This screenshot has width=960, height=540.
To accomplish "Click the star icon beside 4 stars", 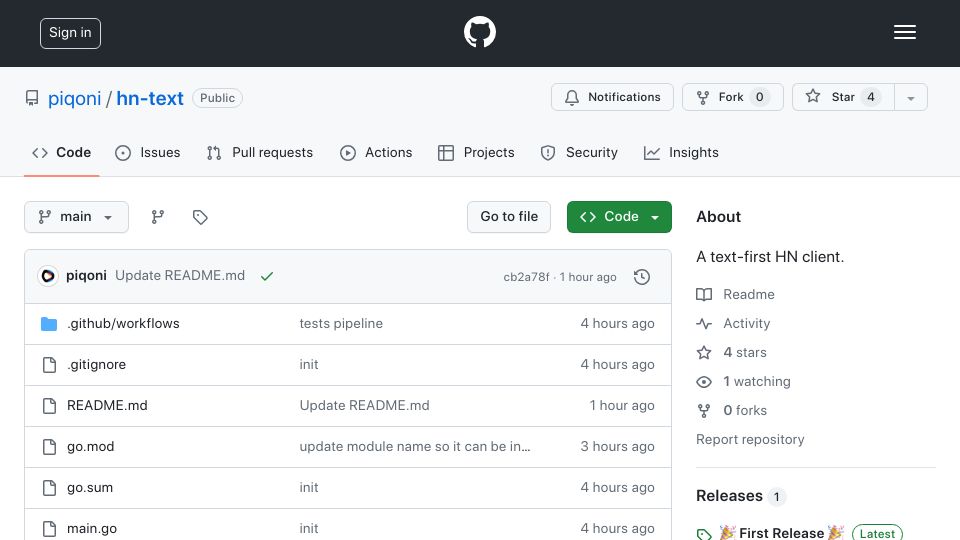I will point(704,352).
